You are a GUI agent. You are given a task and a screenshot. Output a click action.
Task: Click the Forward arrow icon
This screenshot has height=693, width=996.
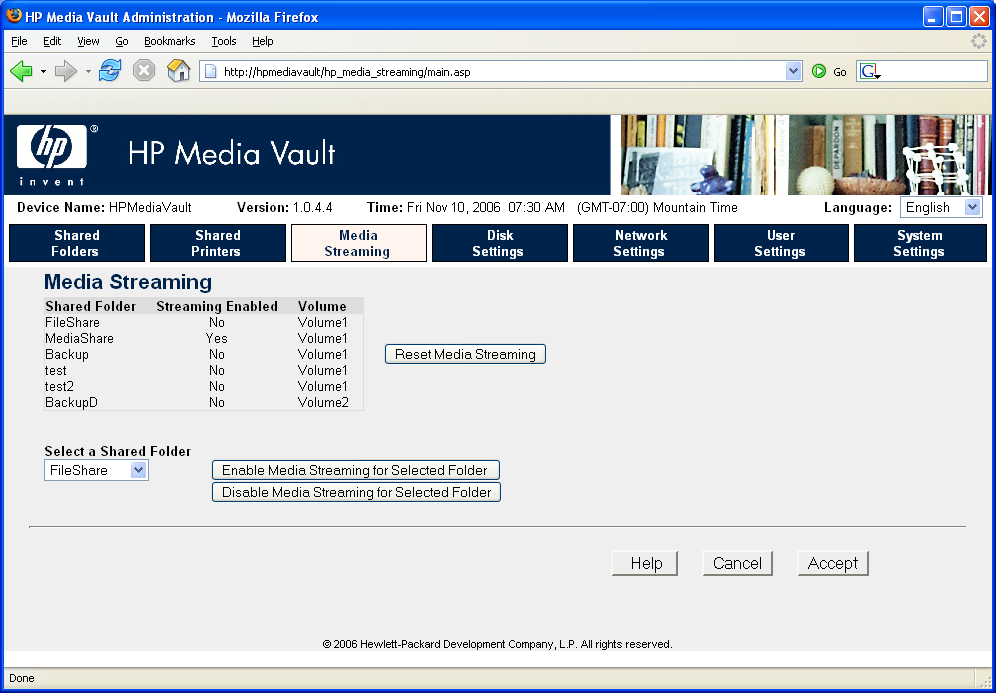pos(66,71)
